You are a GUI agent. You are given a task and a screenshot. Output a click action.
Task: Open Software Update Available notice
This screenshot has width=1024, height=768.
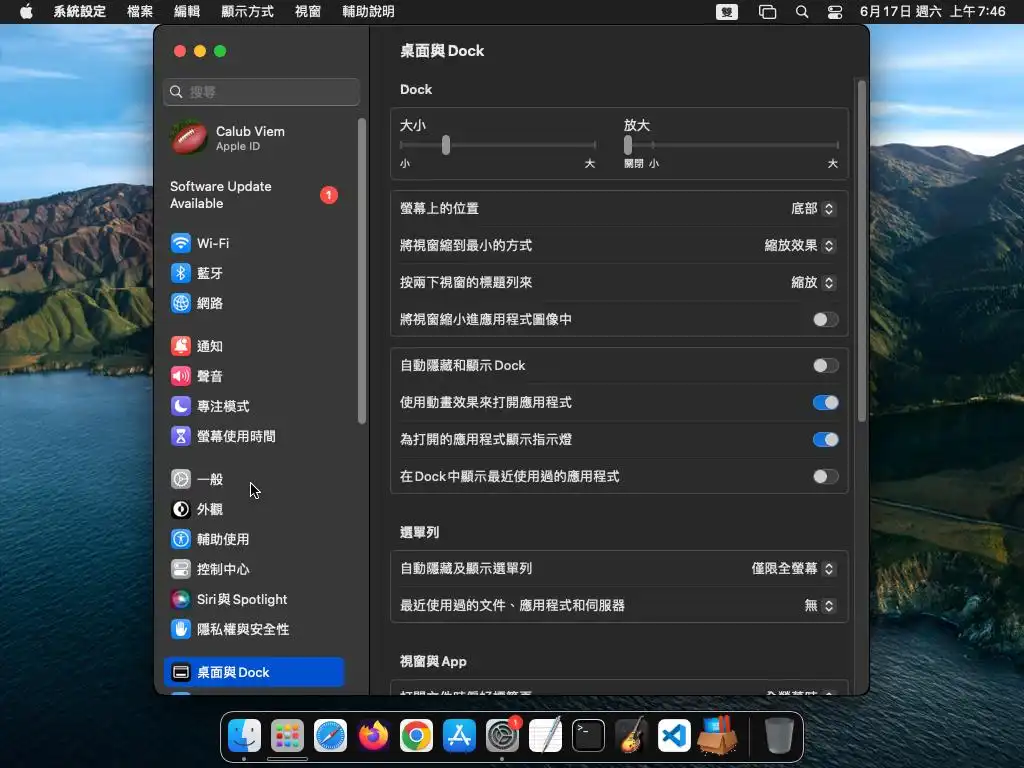pos(255,195)
